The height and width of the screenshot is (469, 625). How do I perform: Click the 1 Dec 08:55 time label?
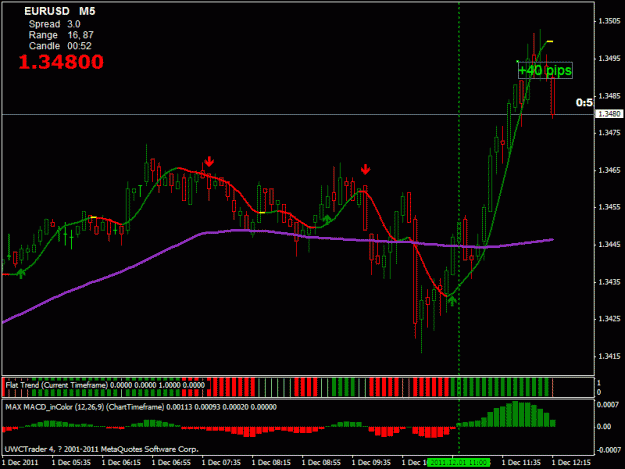(321, 463)
